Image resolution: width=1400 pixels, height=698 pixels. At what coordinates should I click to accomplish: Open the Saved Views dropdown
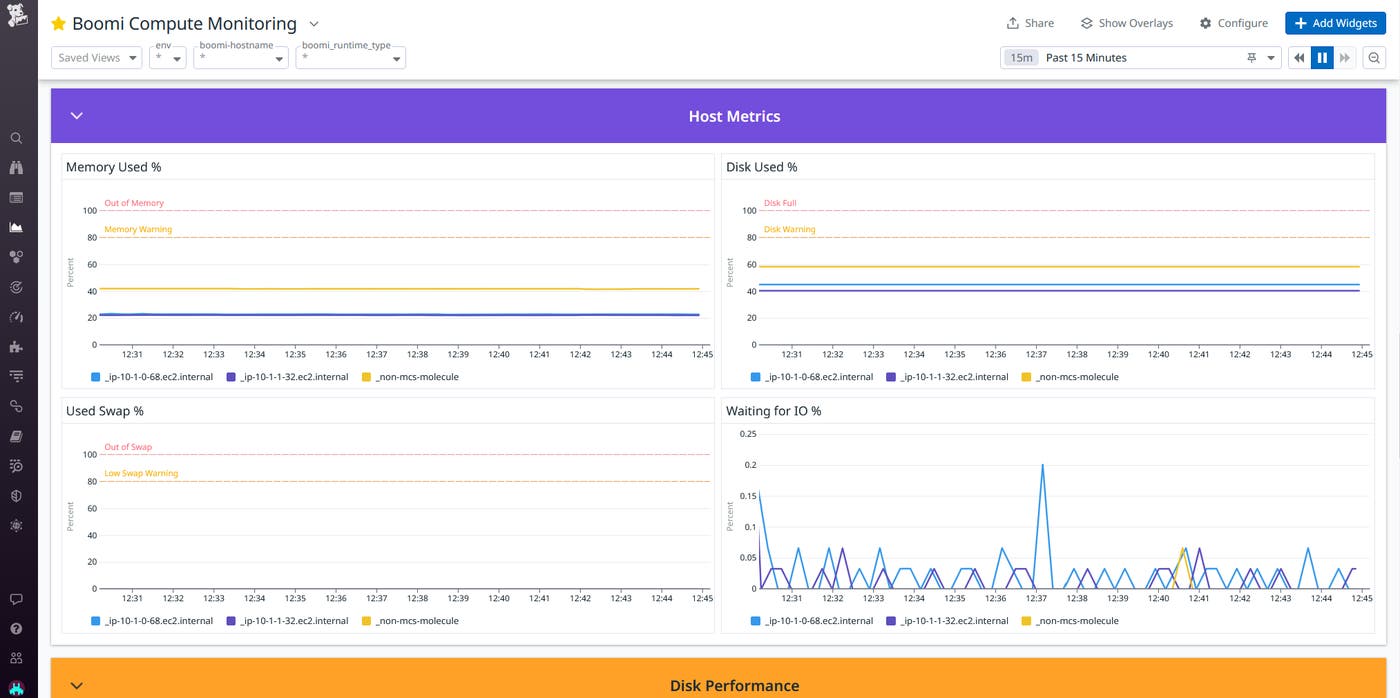[x=95, y=57]
